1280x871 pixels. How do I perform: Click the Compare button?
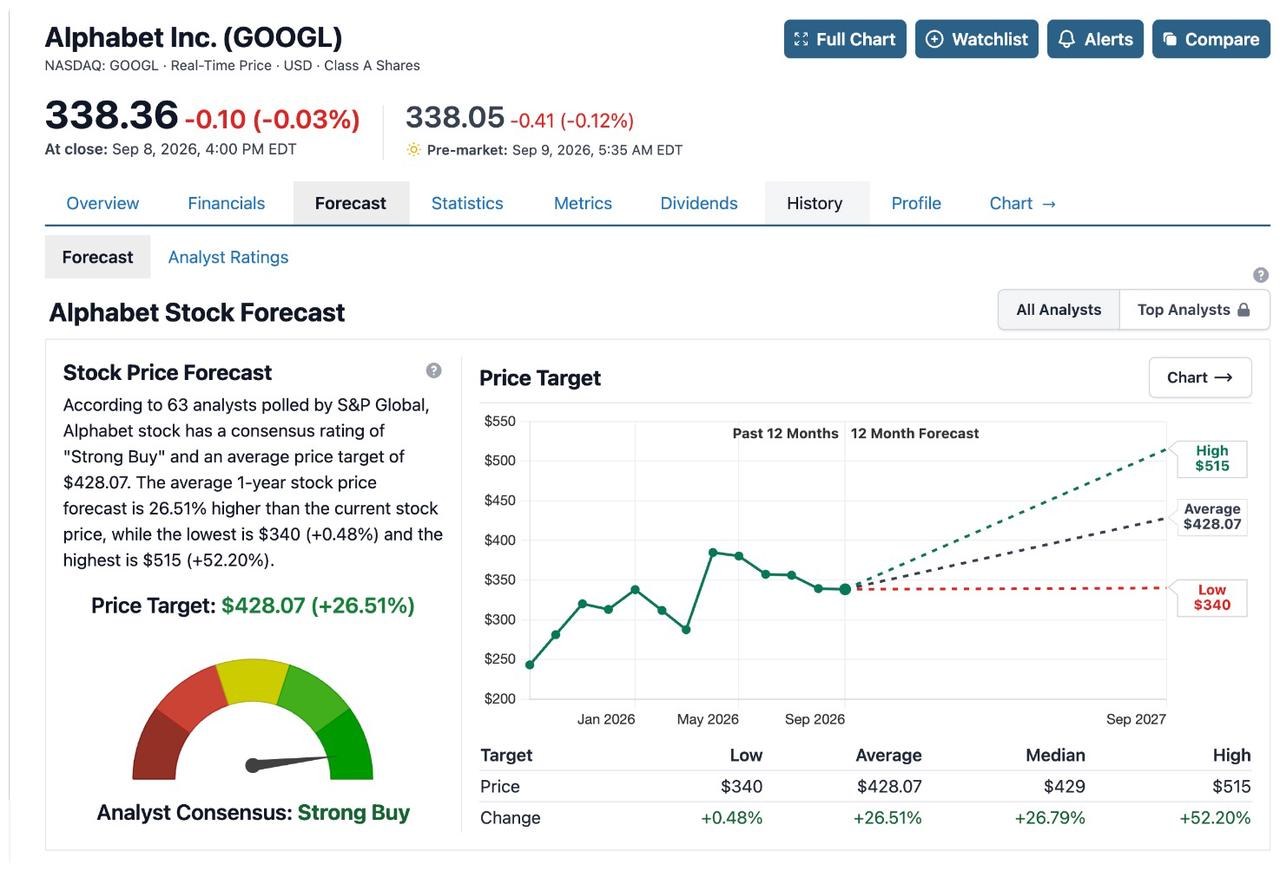point(1211,39)
